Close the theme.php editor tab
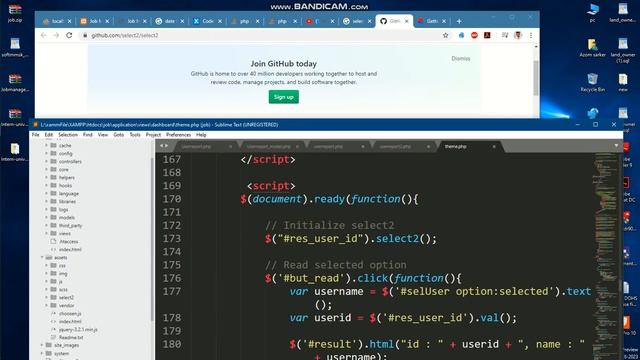Viewport: 640px width, 360px height. tap(494, 147)
